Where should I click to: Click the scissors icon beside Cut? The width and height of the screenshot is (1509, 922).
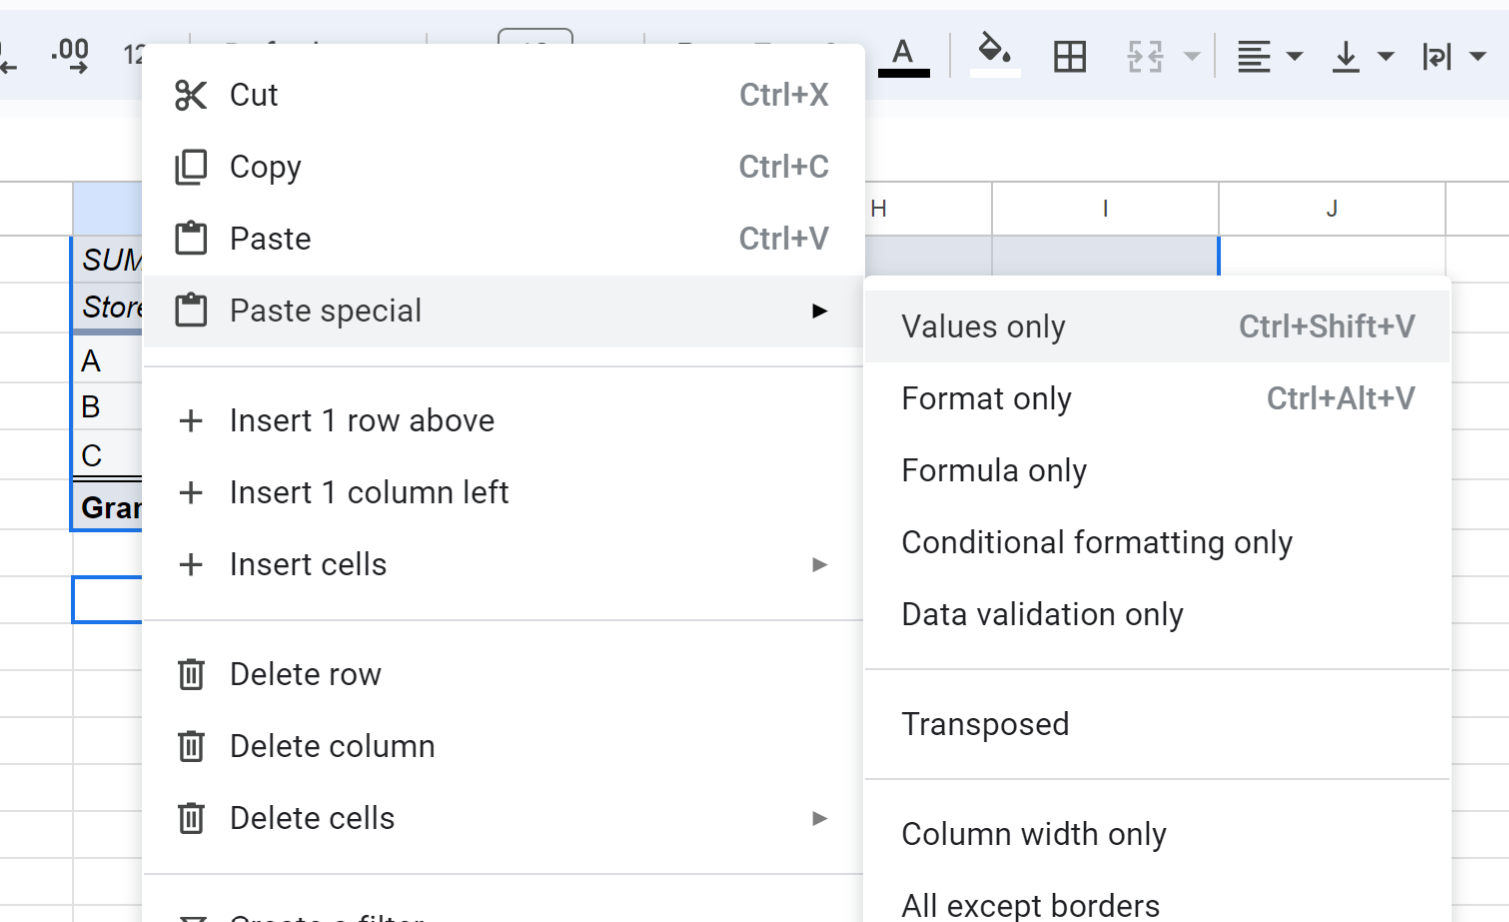(x=191, y=94)
